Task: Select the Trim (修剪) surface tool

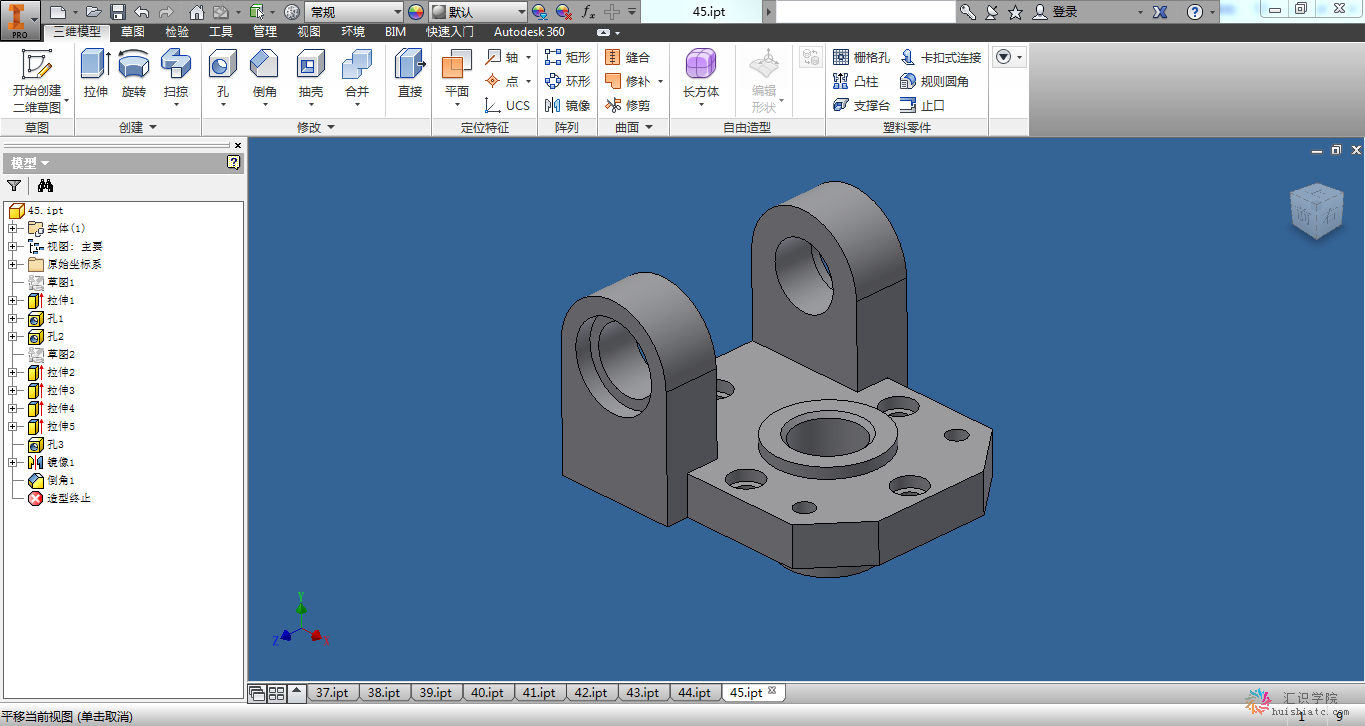Action: pyautogui.click(x=627, y=105)
